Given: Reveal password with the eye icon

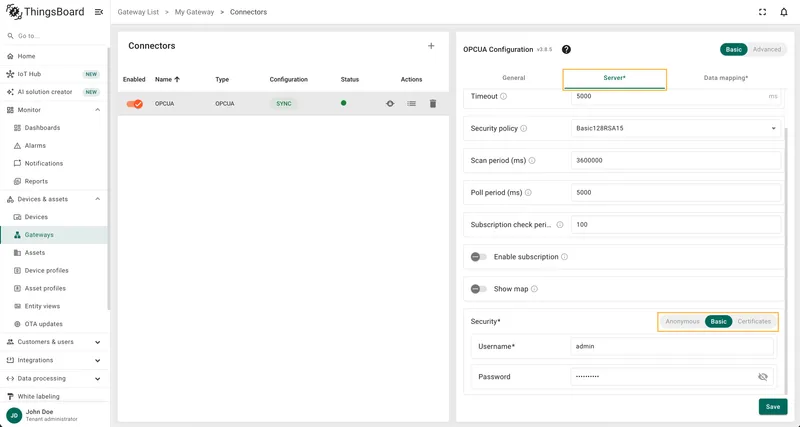Looking at the screenshot, I should click(763, 377).
